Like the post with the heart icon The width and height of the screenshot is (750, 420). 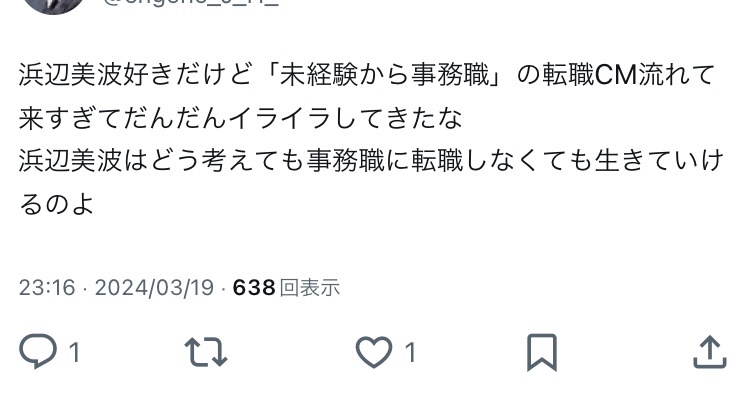pyautogui.click(x=374, y=352)
